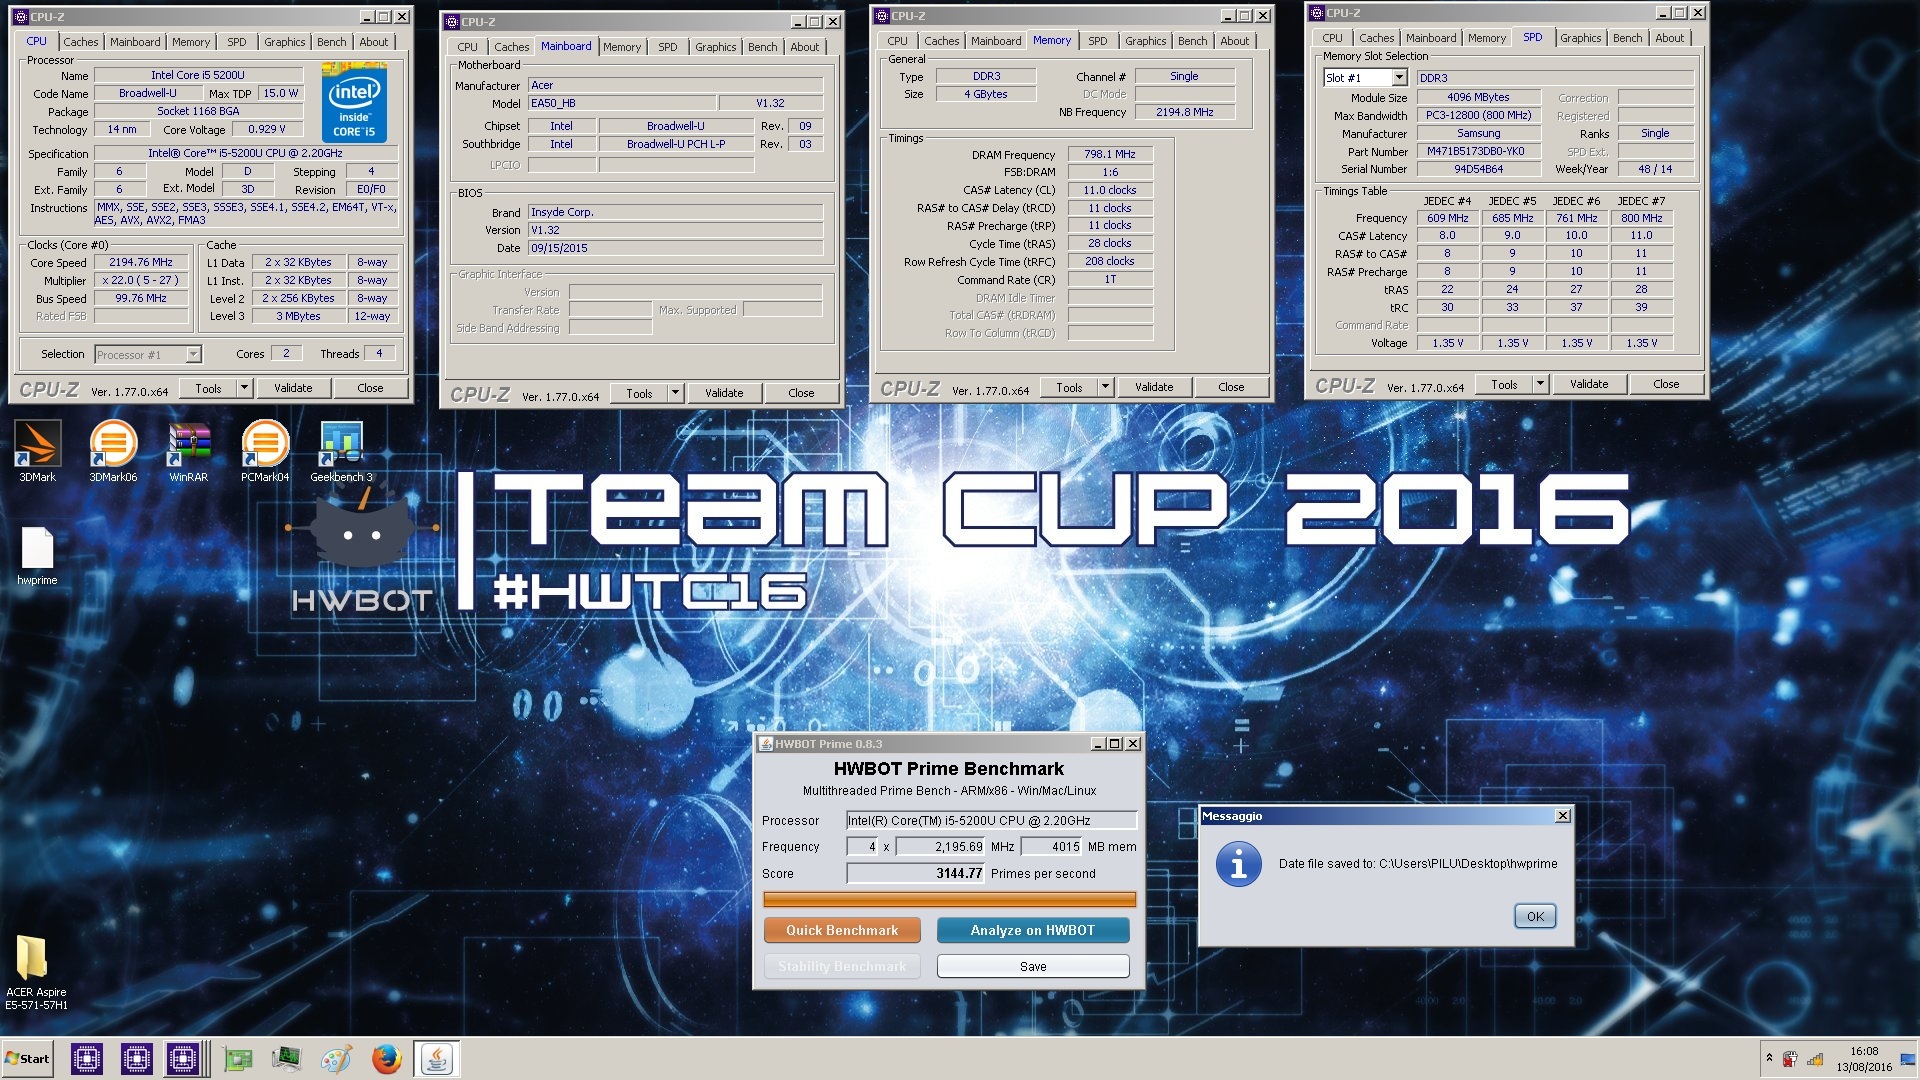
Task: Show hidden system tray icons
Action: 1769,1058
